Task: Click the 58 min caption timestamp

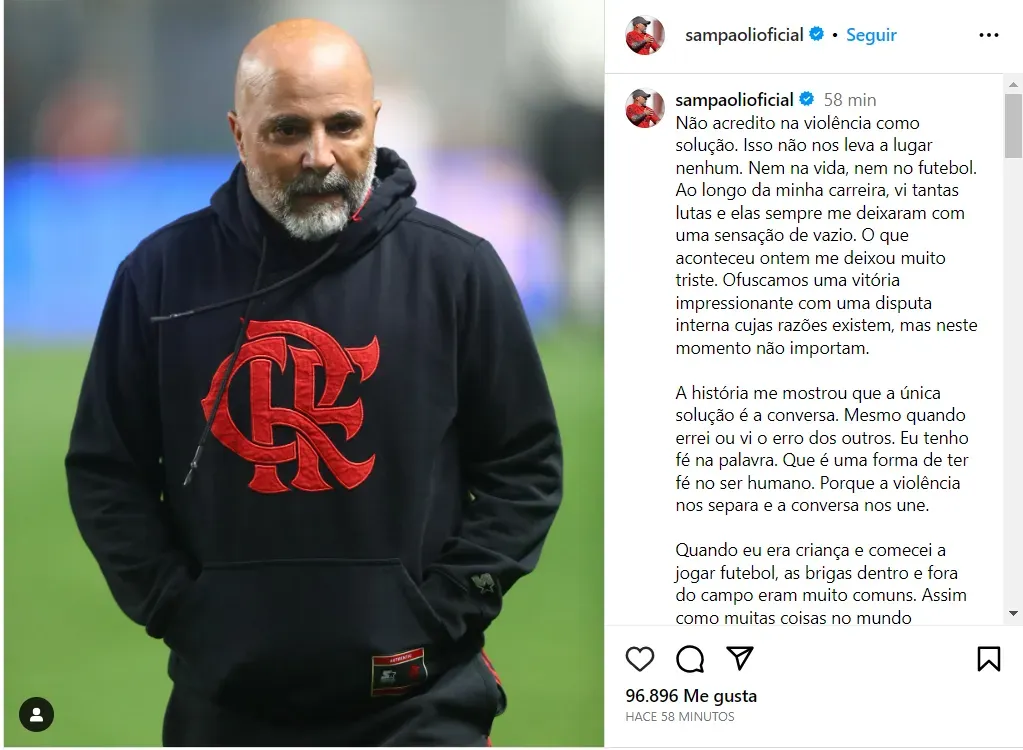Action: click(x=849, y=100)
